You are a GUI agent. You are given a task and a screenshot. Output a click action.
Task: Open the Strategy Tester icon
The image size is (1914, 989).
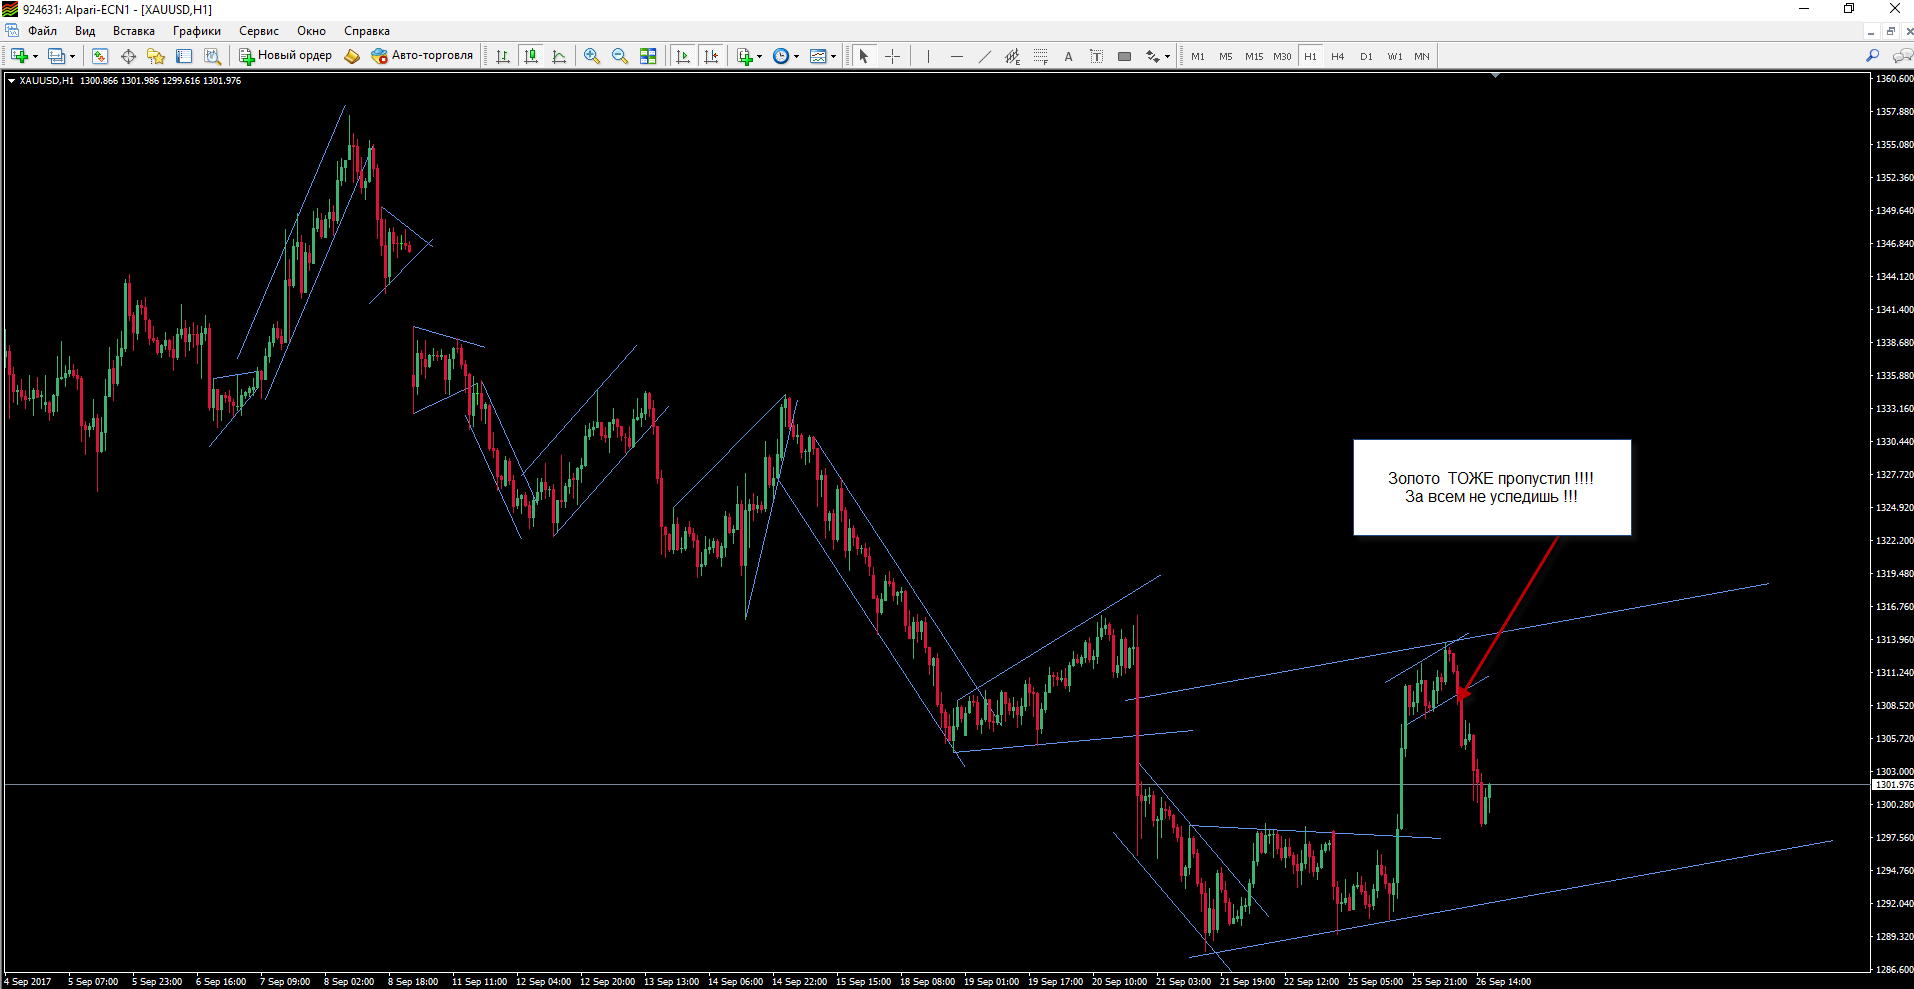tap(212, 56)
